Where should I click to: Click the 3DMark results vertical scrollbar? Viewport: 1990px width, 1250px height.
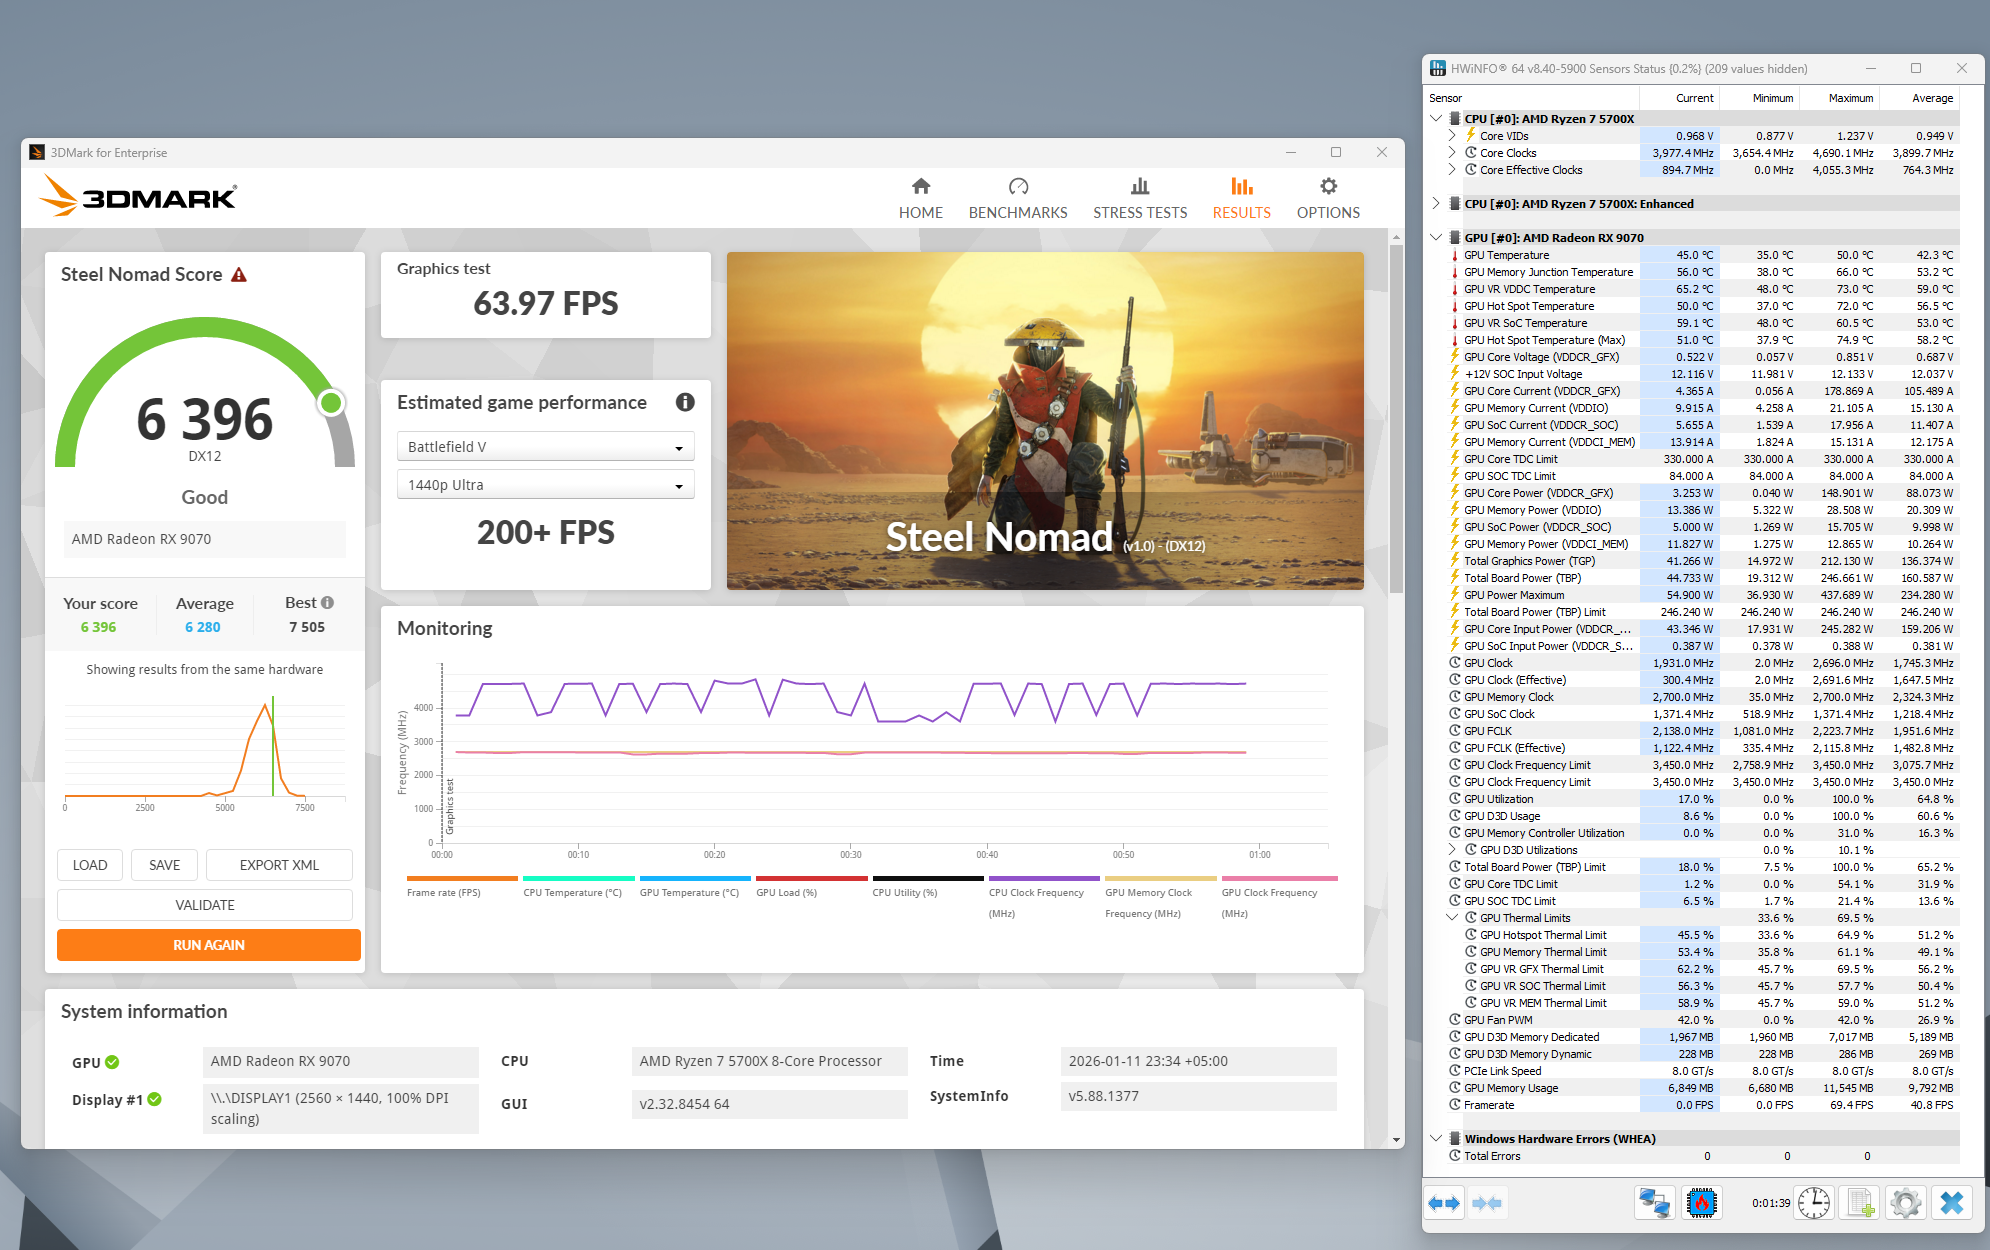pyautogui.click(x=1396, y=420)
